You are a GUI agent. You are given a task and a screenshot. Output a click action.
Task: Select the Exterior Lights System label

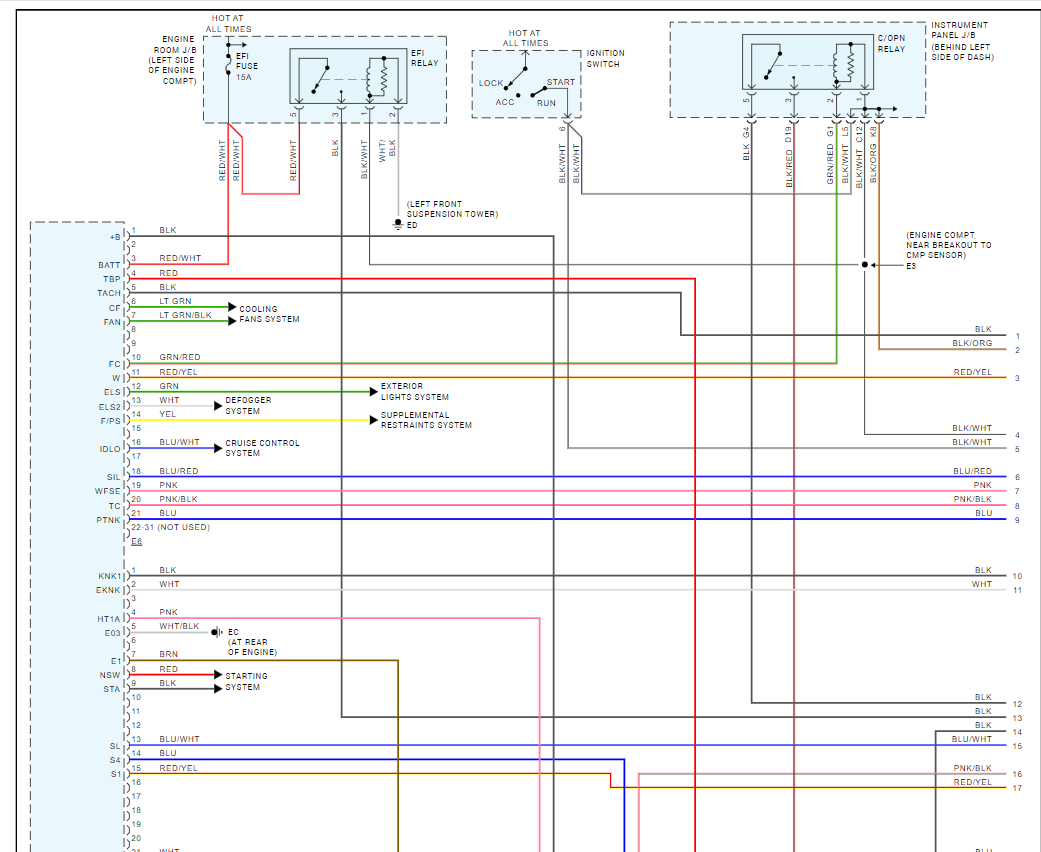[414, 391]
